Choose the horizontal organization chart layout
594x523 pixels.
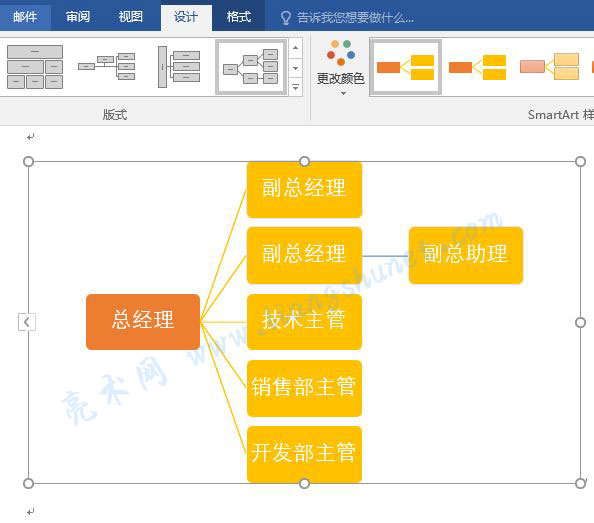pos(106,67)
